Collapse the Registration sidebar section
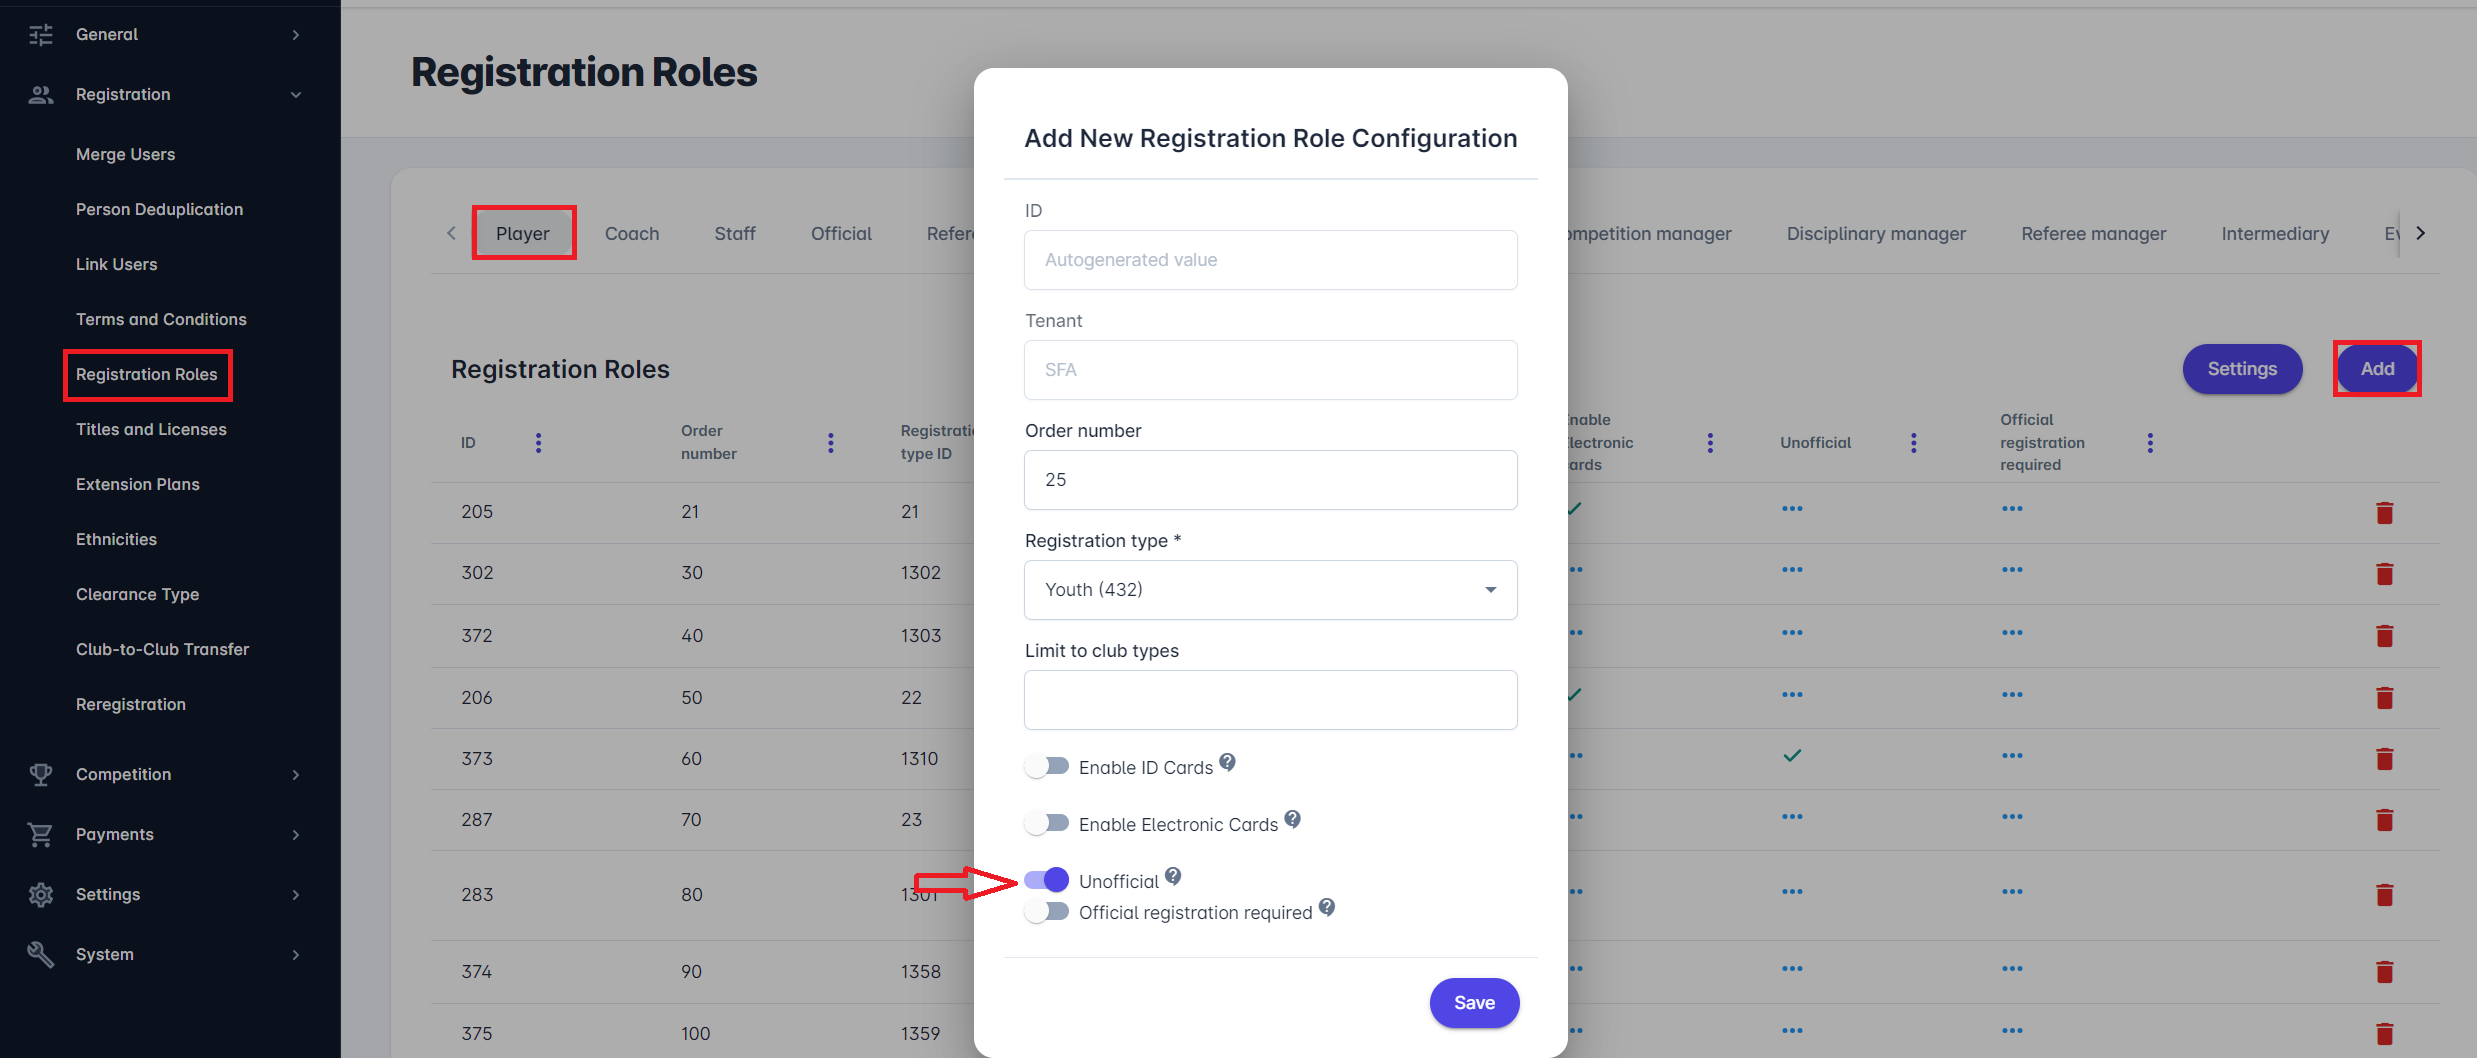Screen dimensions: 2477x1058 [170, 94]
